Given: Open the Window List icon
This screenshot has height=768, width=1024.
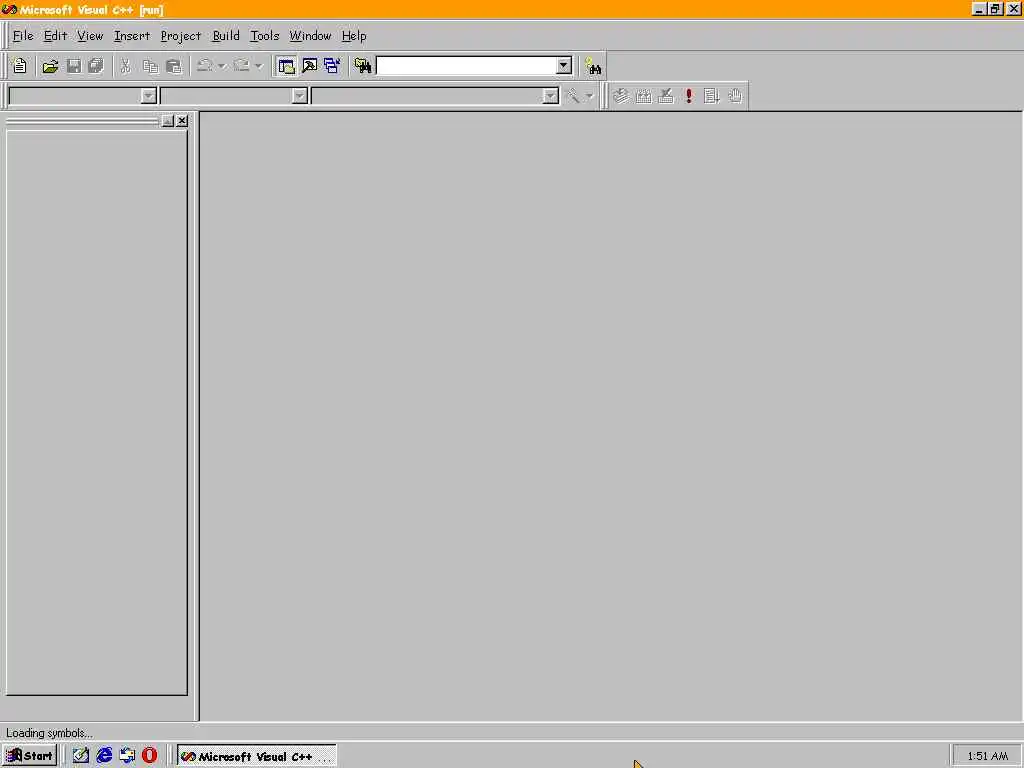Looking at the screenshot, I should (x=332, y=66).
